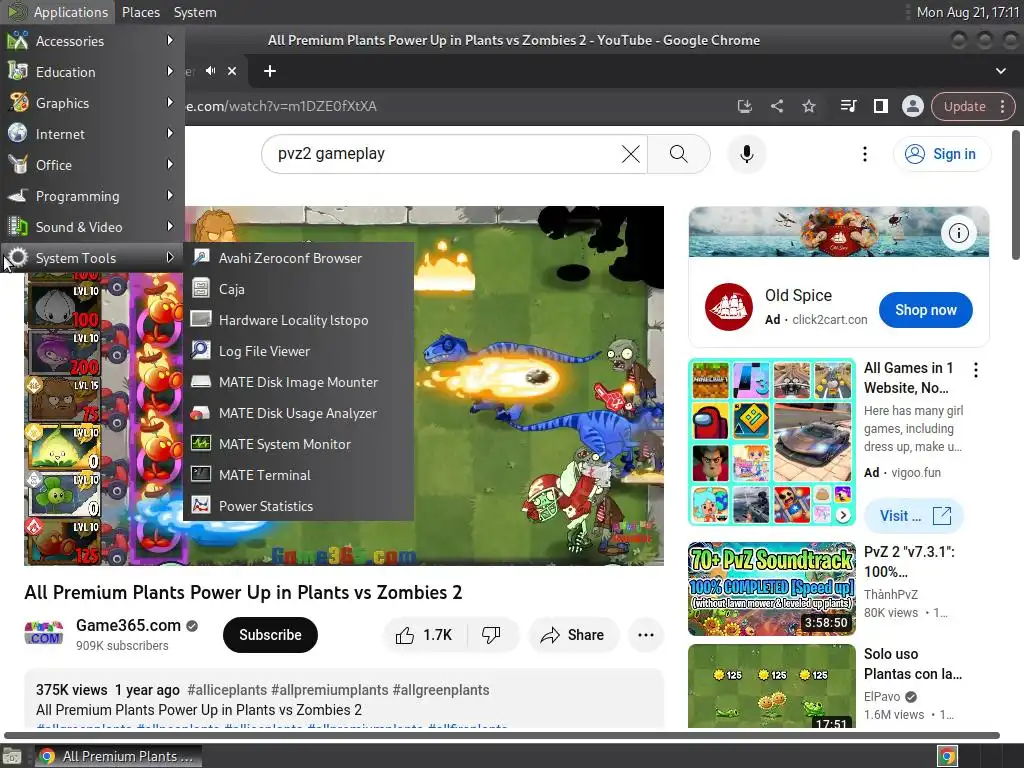Screen dimensions: 1024x768
Task: Expand the tab search chevron
Action: point(1000,71)
